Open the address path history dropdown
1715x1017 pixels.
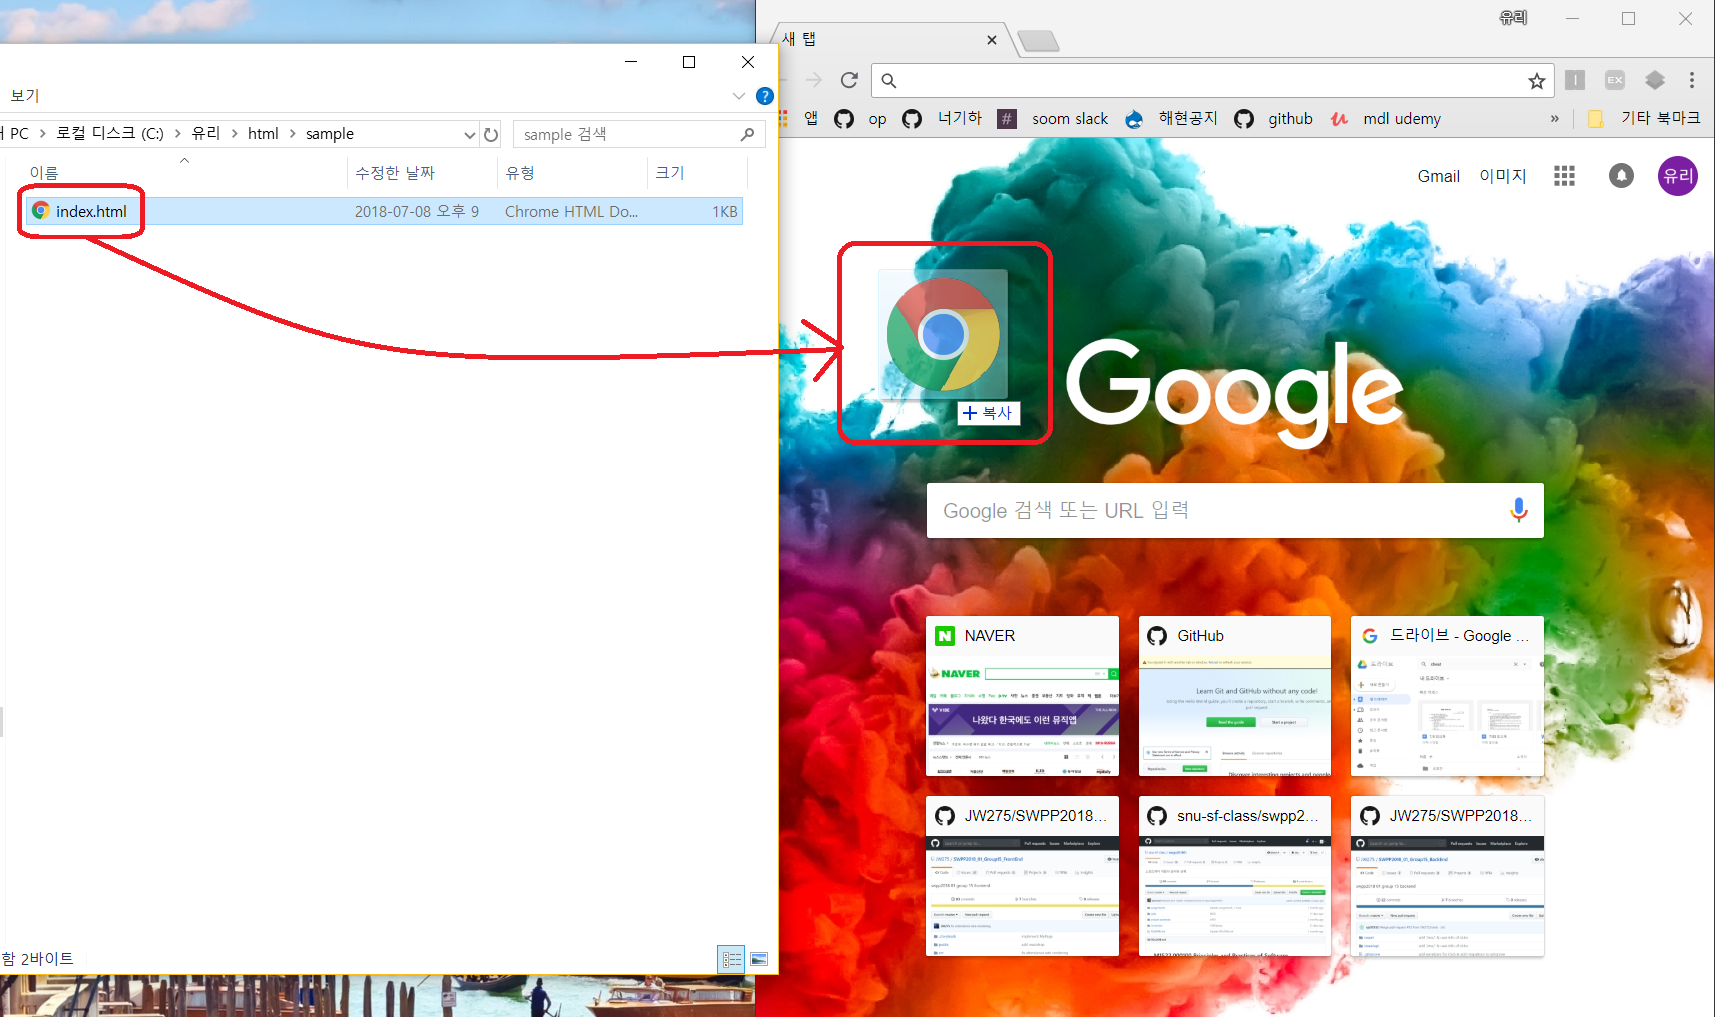(469, 134)
